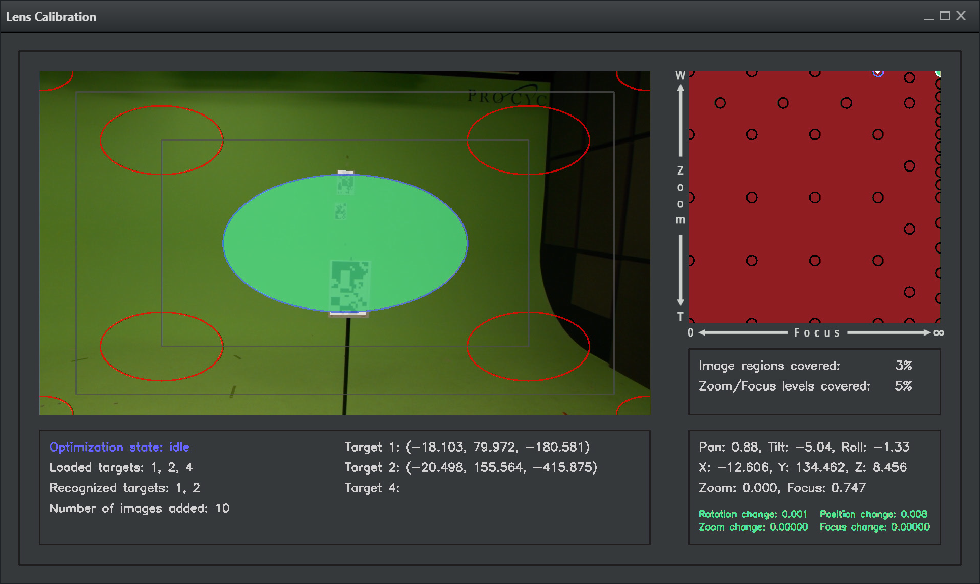980x584 pixels.
Task: Click the Zoom/Focus levels covered percentage
Action: [x=903, y=385]
